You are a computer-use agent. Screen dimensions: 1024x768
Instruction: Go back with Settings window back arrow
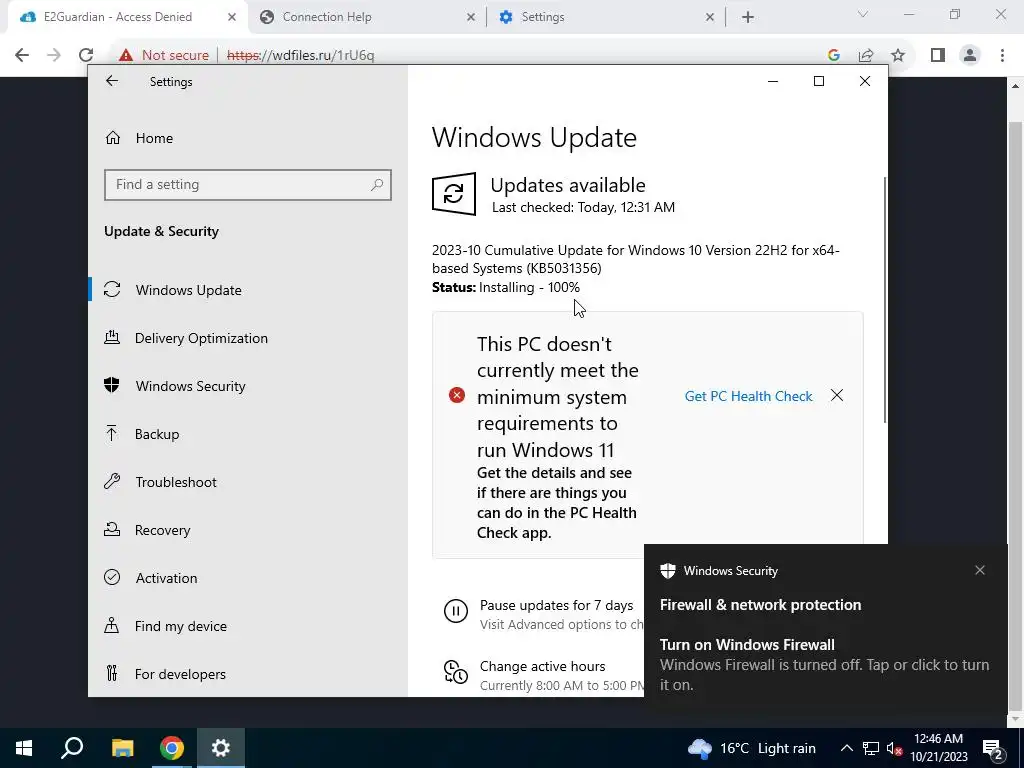112,81
